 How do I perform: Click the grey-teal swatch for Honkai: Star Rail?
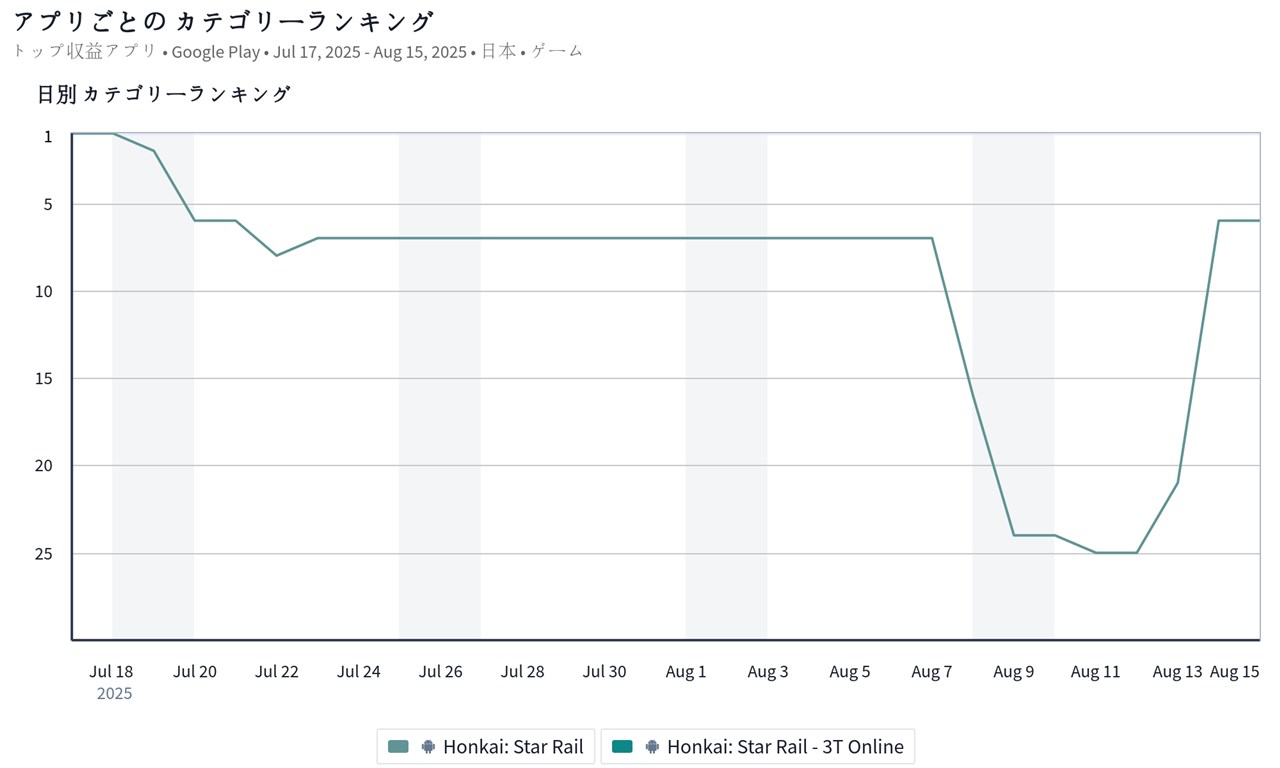[x=398, y=746]
